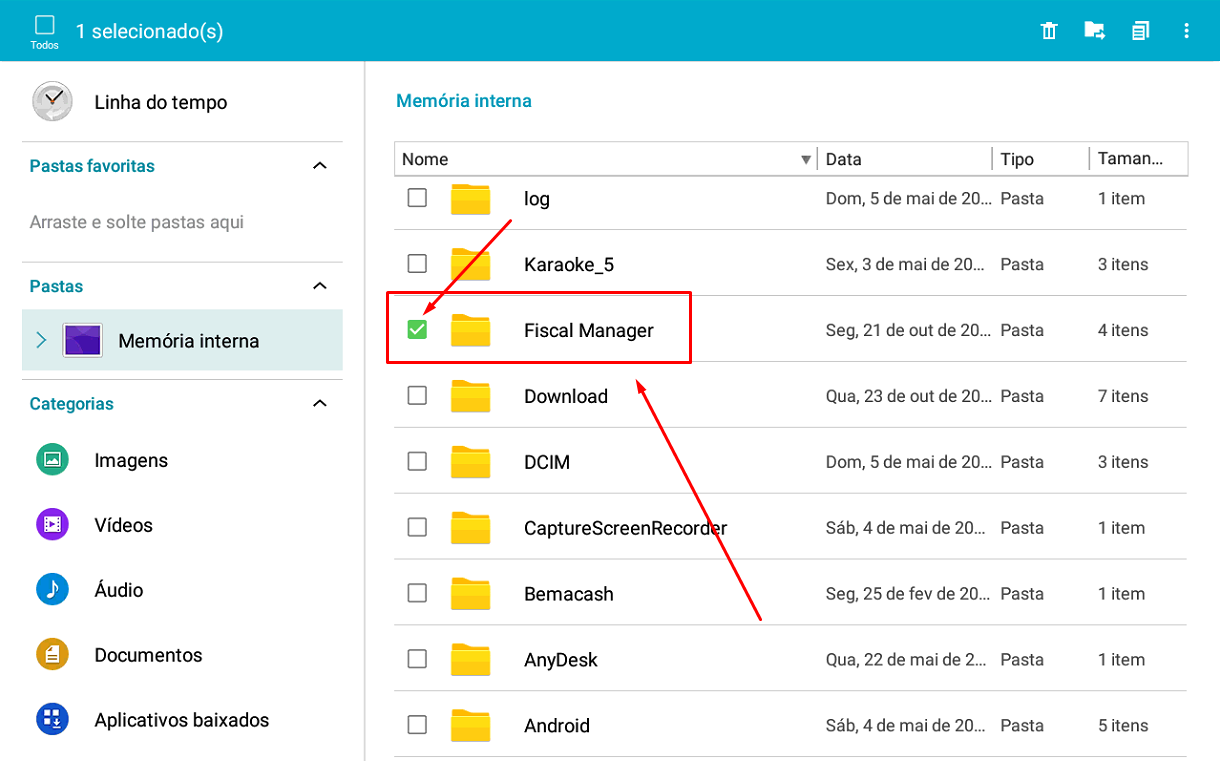Click the move-to-folder icon
This screenshot has height=761, width=1220.
pos(1095,31)
